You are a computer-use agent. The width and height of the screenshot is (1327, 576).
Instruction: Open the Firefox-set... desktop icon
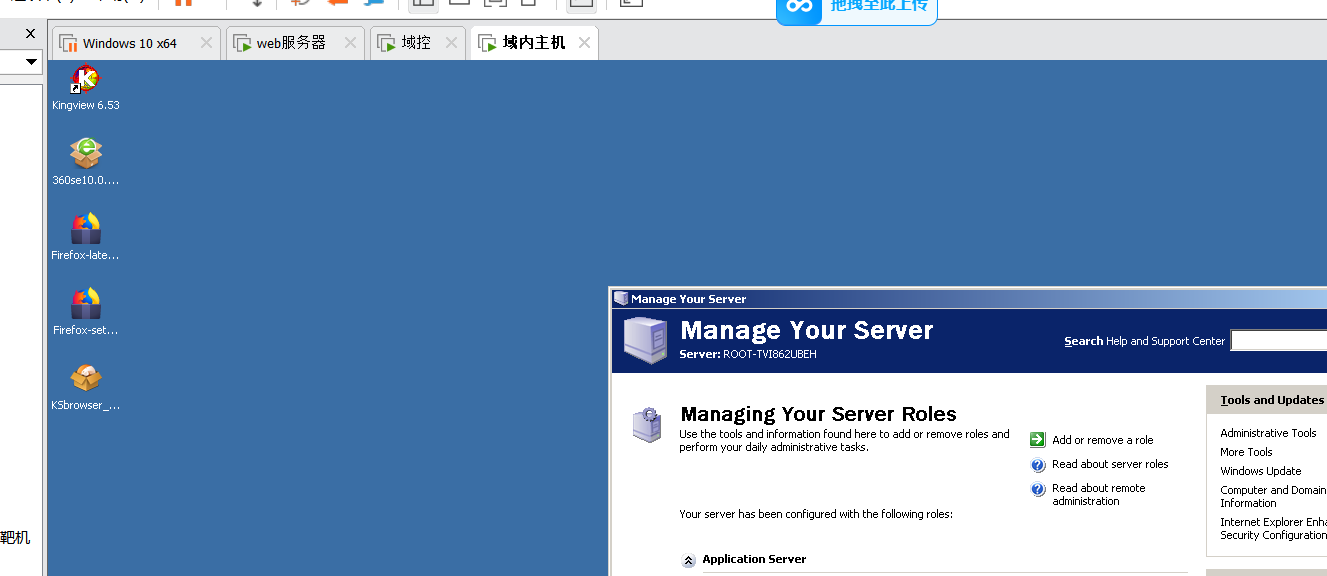pos(86,311)
